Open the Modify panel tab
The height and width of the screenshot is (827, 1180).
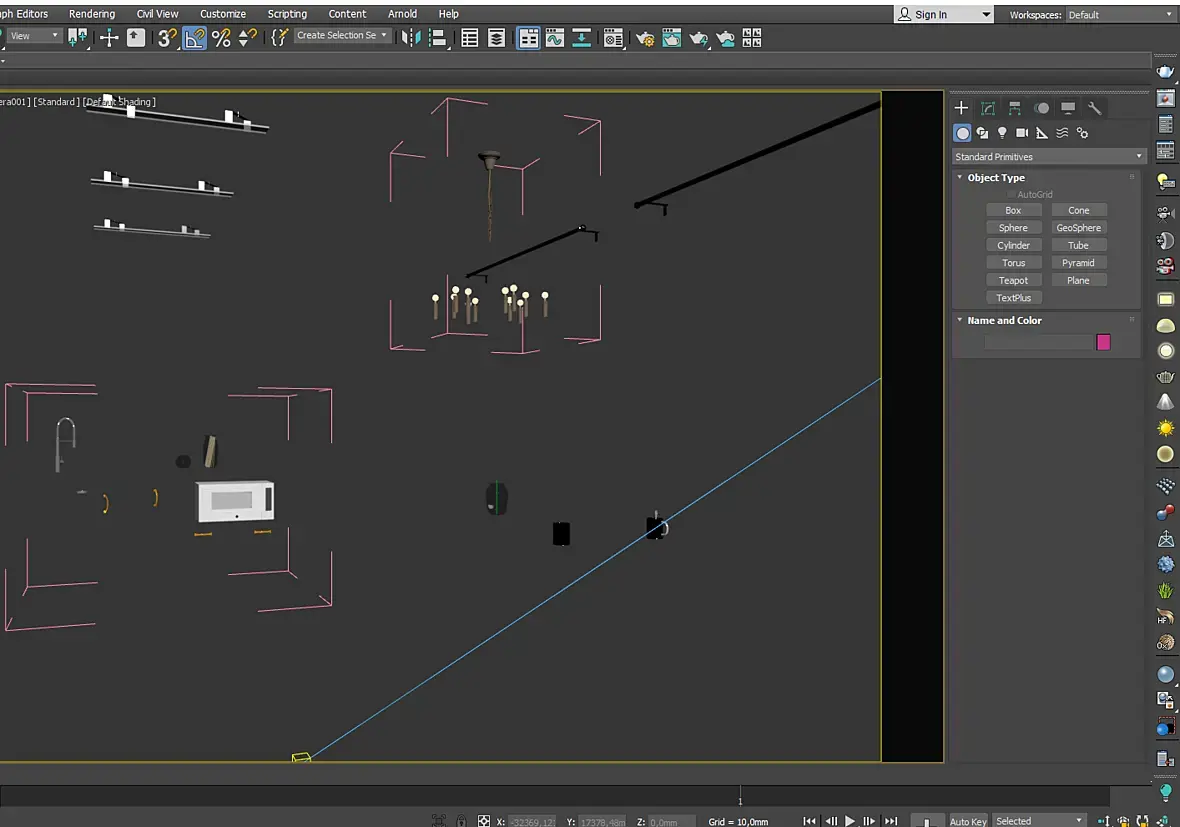(988, 108)
